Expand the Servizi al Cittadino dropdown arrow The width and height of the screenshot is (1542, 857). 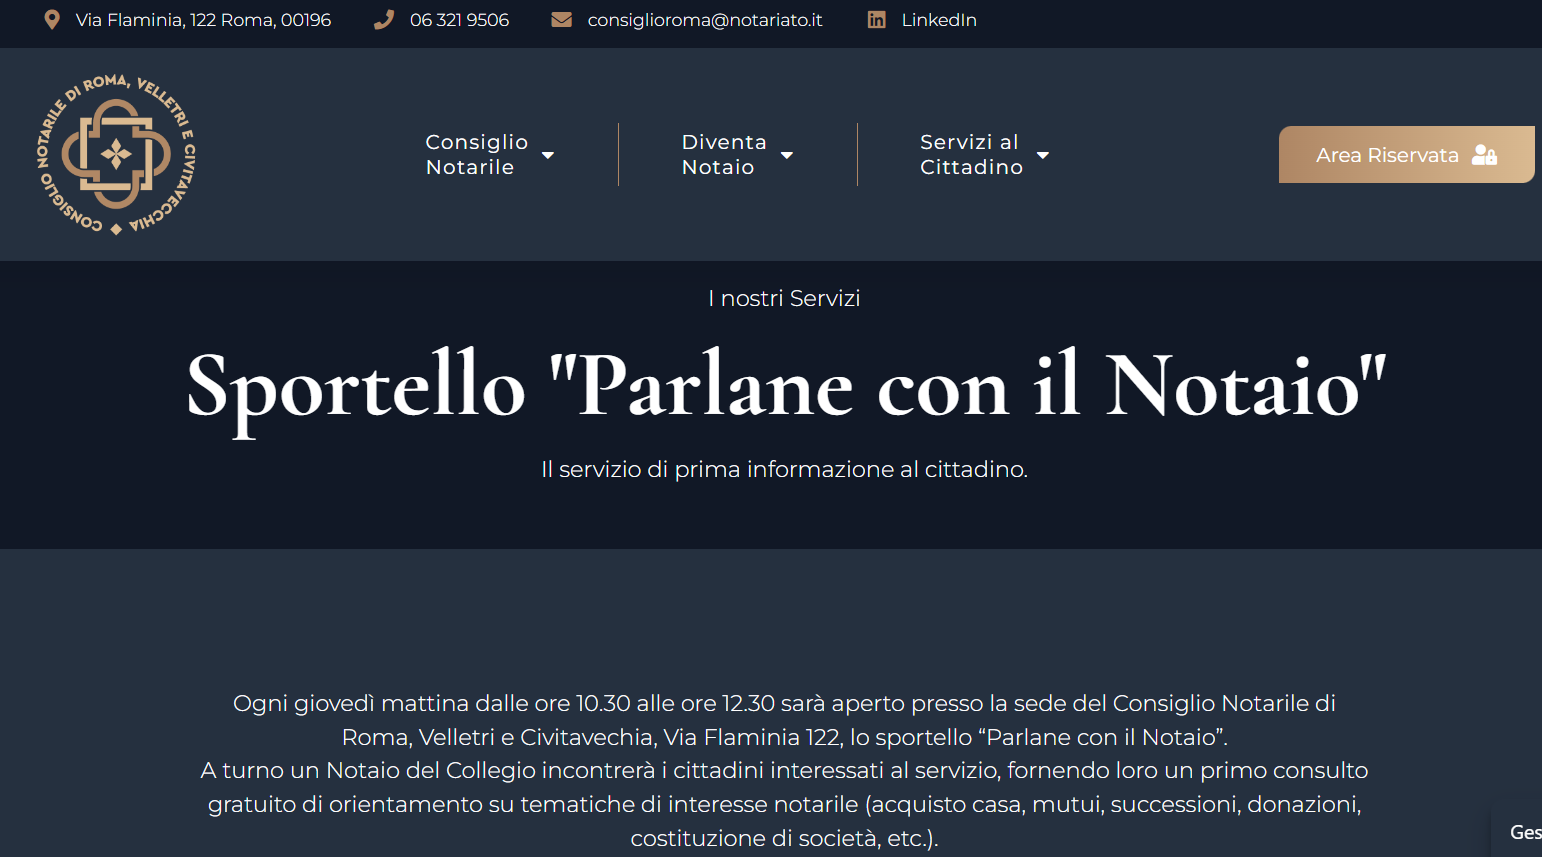pyautogui.click(x=1043, y=155)
